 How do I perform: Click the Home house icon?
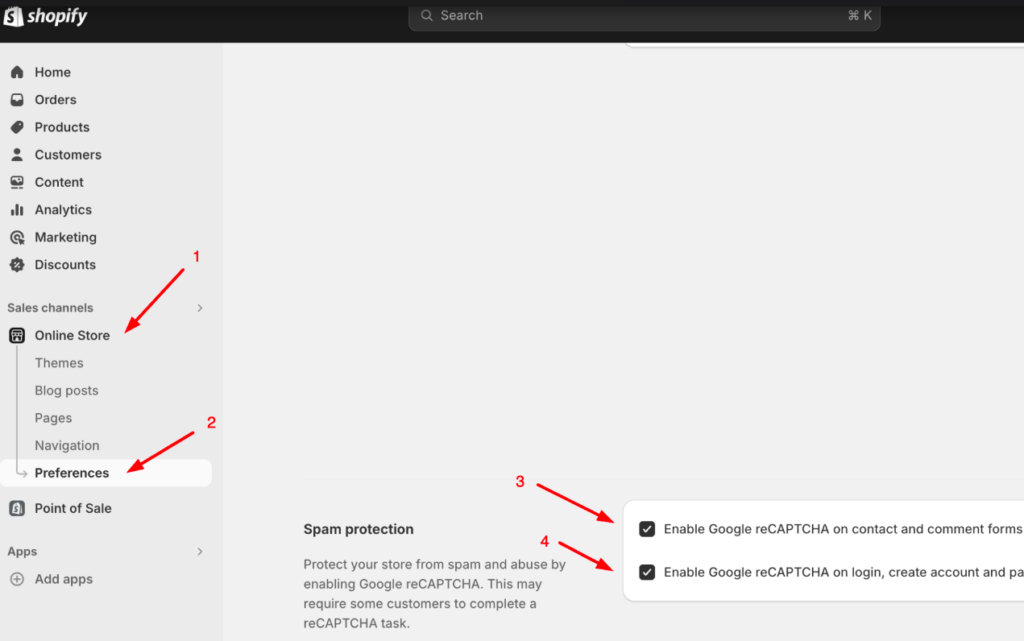17,72
